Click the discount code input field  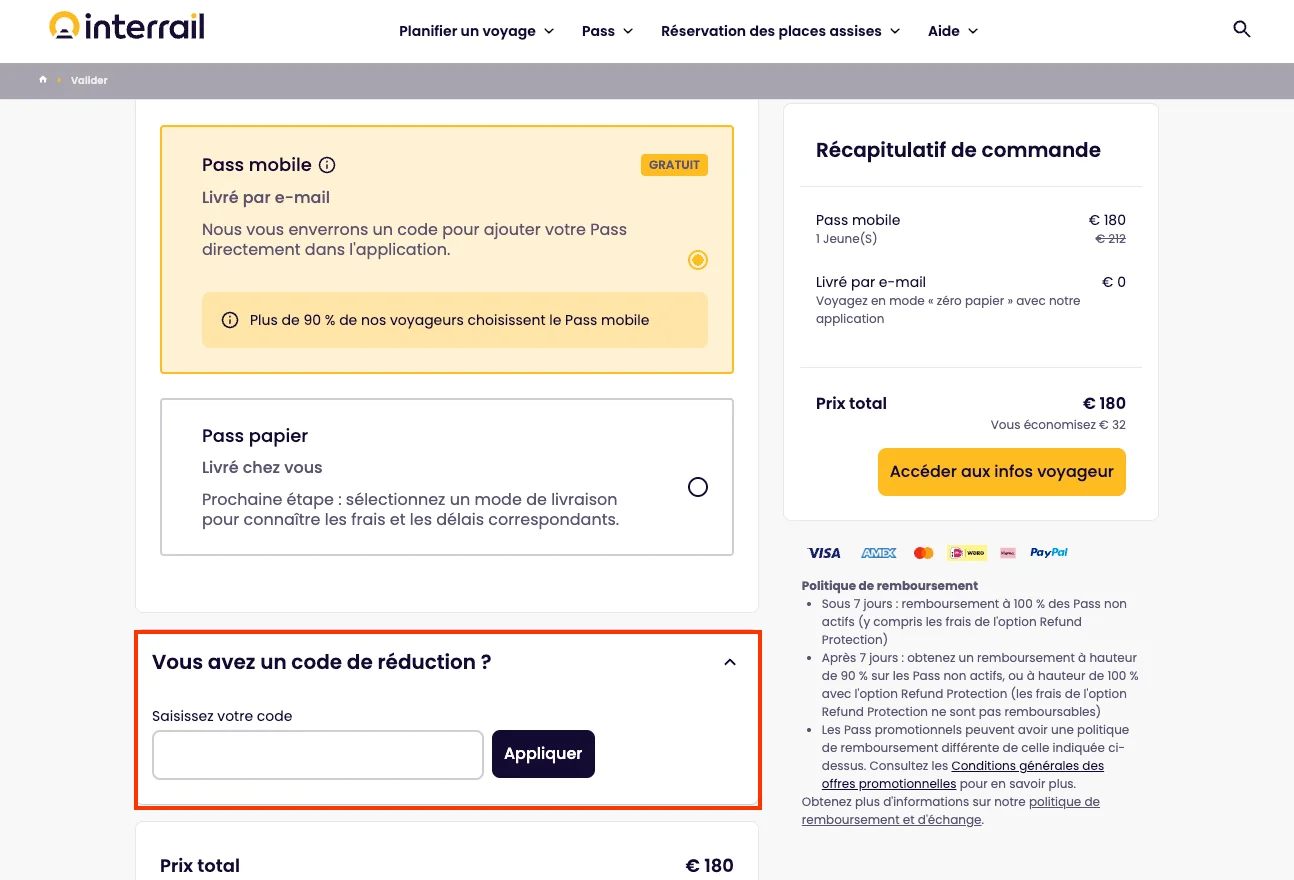click(x=317, y=754)
